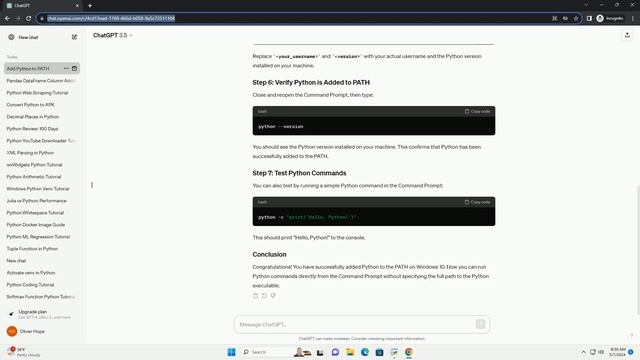This screenshot has width=640, height=360.
Task: Select the ChatGPT browser tab
Action: 42,6
